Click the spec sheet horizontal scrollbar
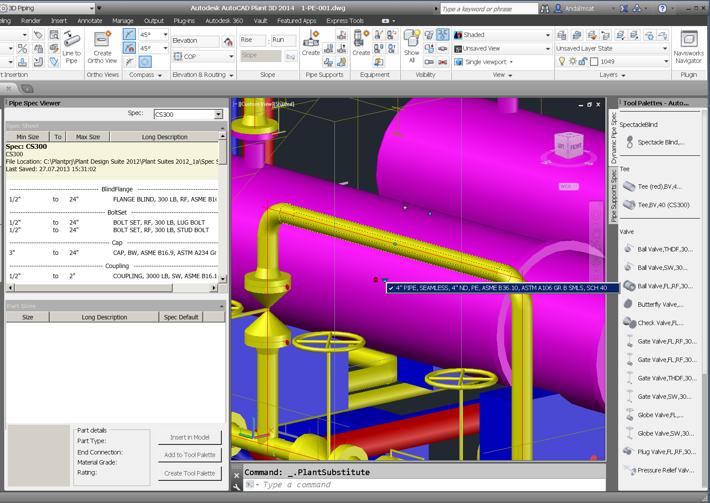The image size is (710, 503). point(112,287)
